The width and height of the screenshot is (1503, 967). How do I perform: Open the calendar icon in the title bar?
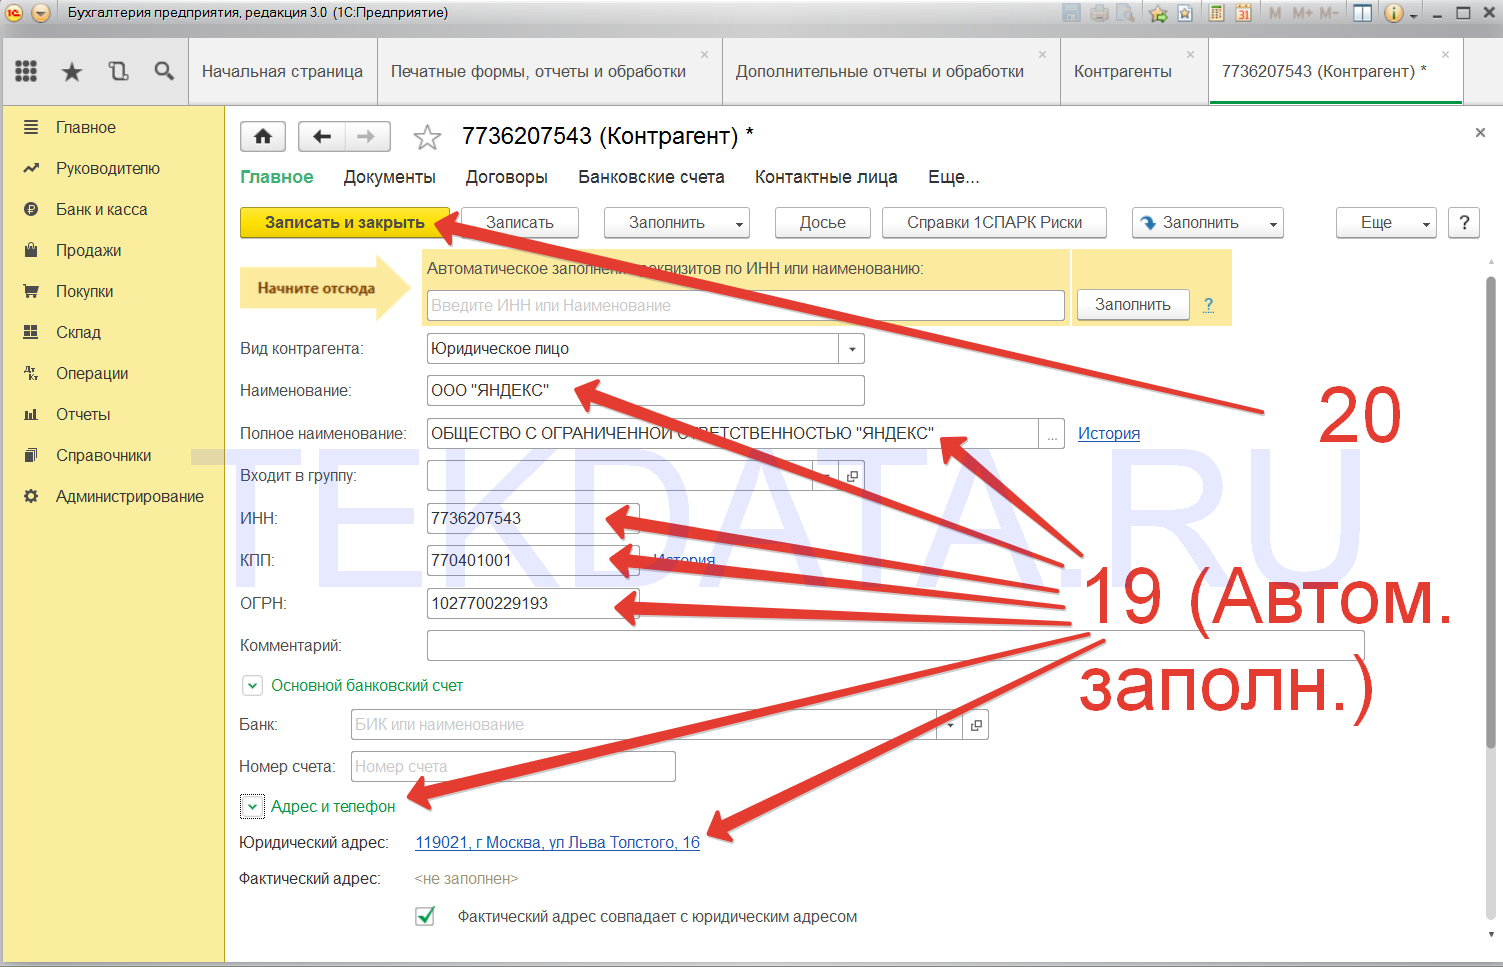point(1243,13)
